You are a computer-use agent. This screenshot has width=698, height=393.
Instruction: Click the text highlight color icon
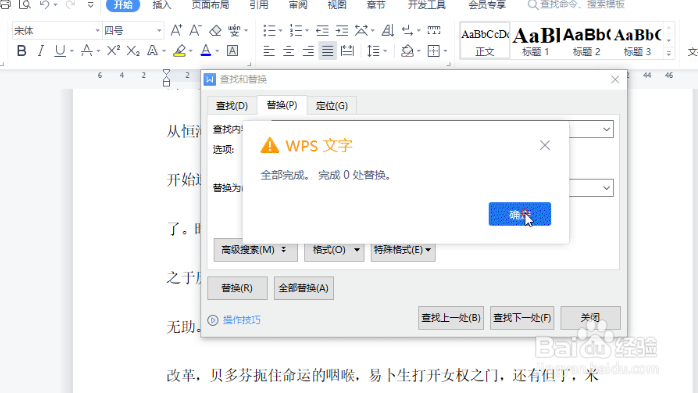pyautogui.click(x=179, y=51)
